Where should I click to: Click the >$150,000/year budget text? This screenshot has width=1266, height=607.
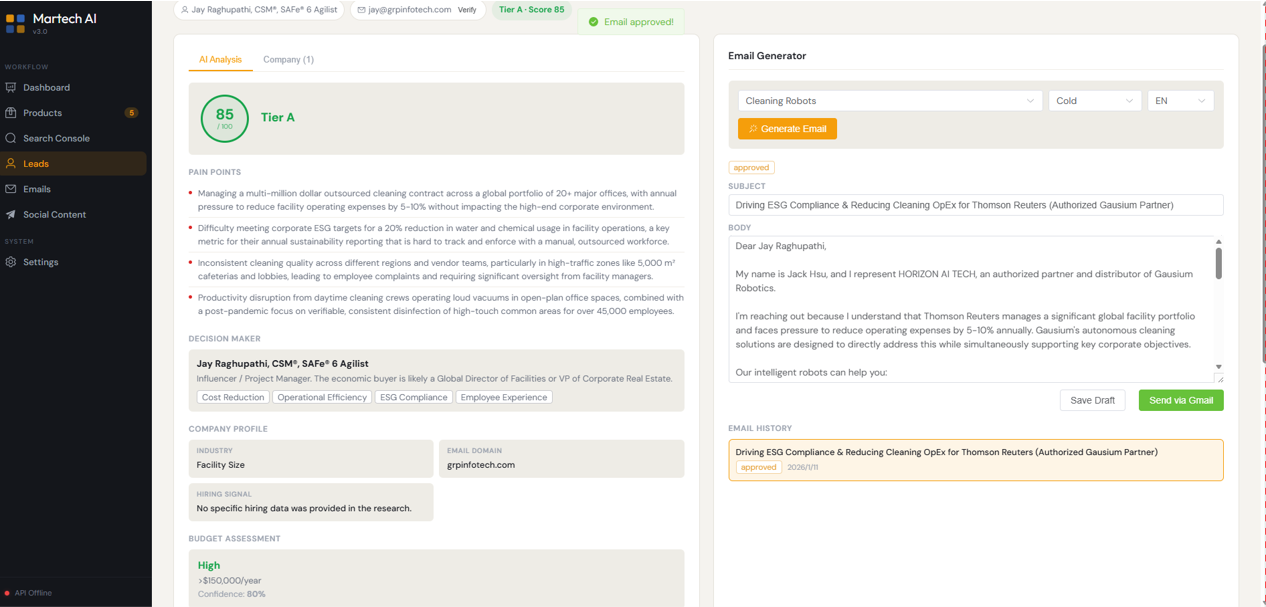[229, 580]
